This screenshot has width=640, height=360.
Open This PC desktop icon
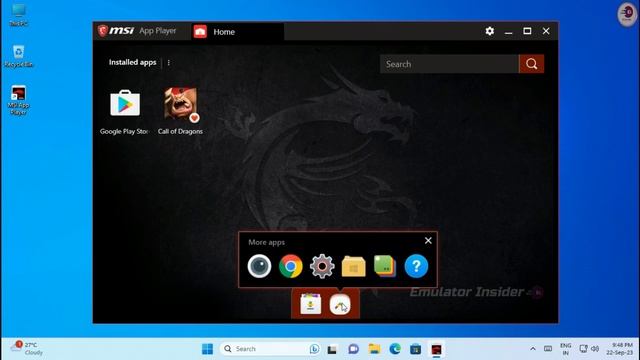[18, 15]
